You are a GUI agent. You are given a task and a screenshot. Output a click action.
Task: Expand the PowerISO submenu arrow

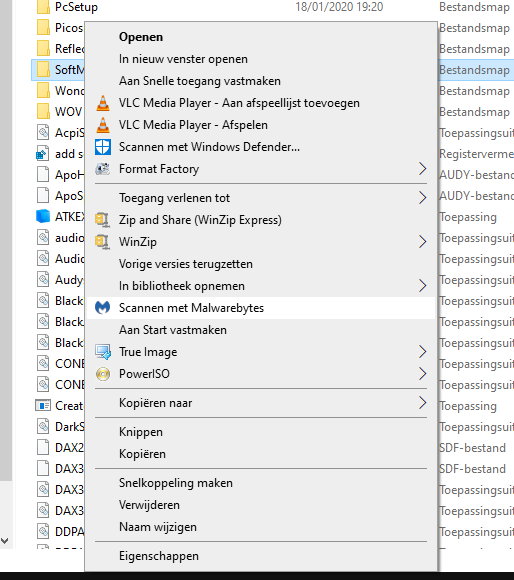coord(423,374)
